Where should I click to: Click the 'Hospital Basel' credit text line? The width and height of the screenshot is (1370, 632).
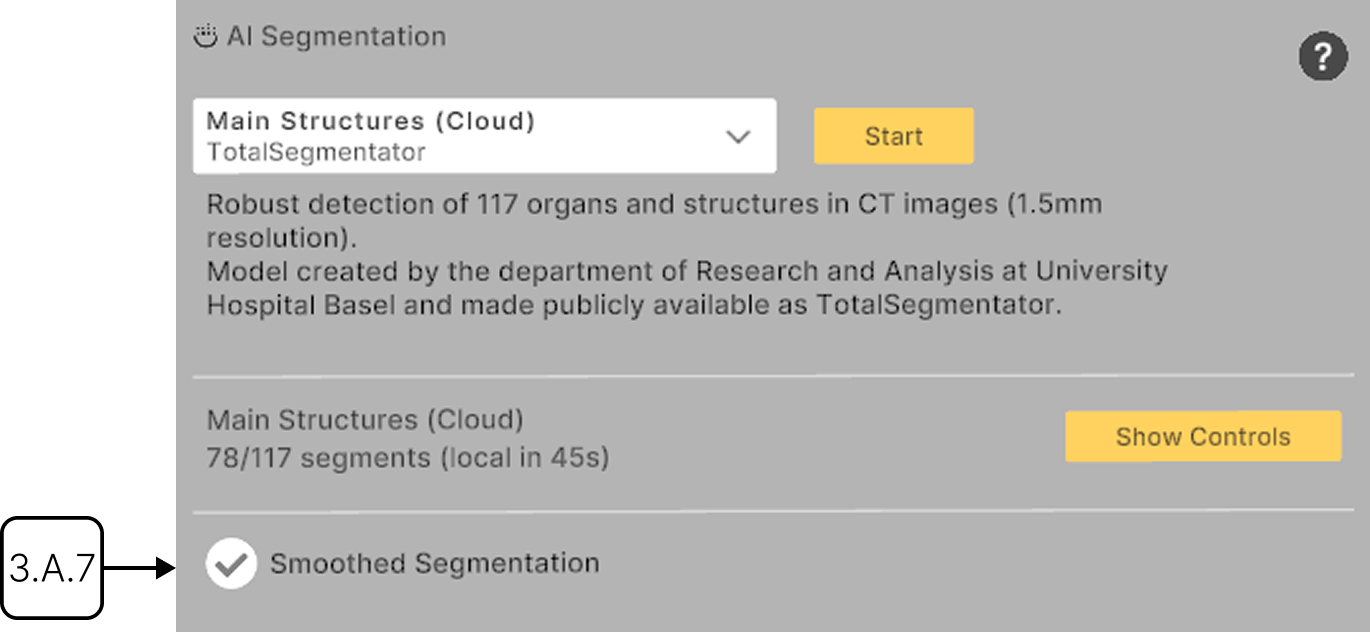[x=632, y=305]
